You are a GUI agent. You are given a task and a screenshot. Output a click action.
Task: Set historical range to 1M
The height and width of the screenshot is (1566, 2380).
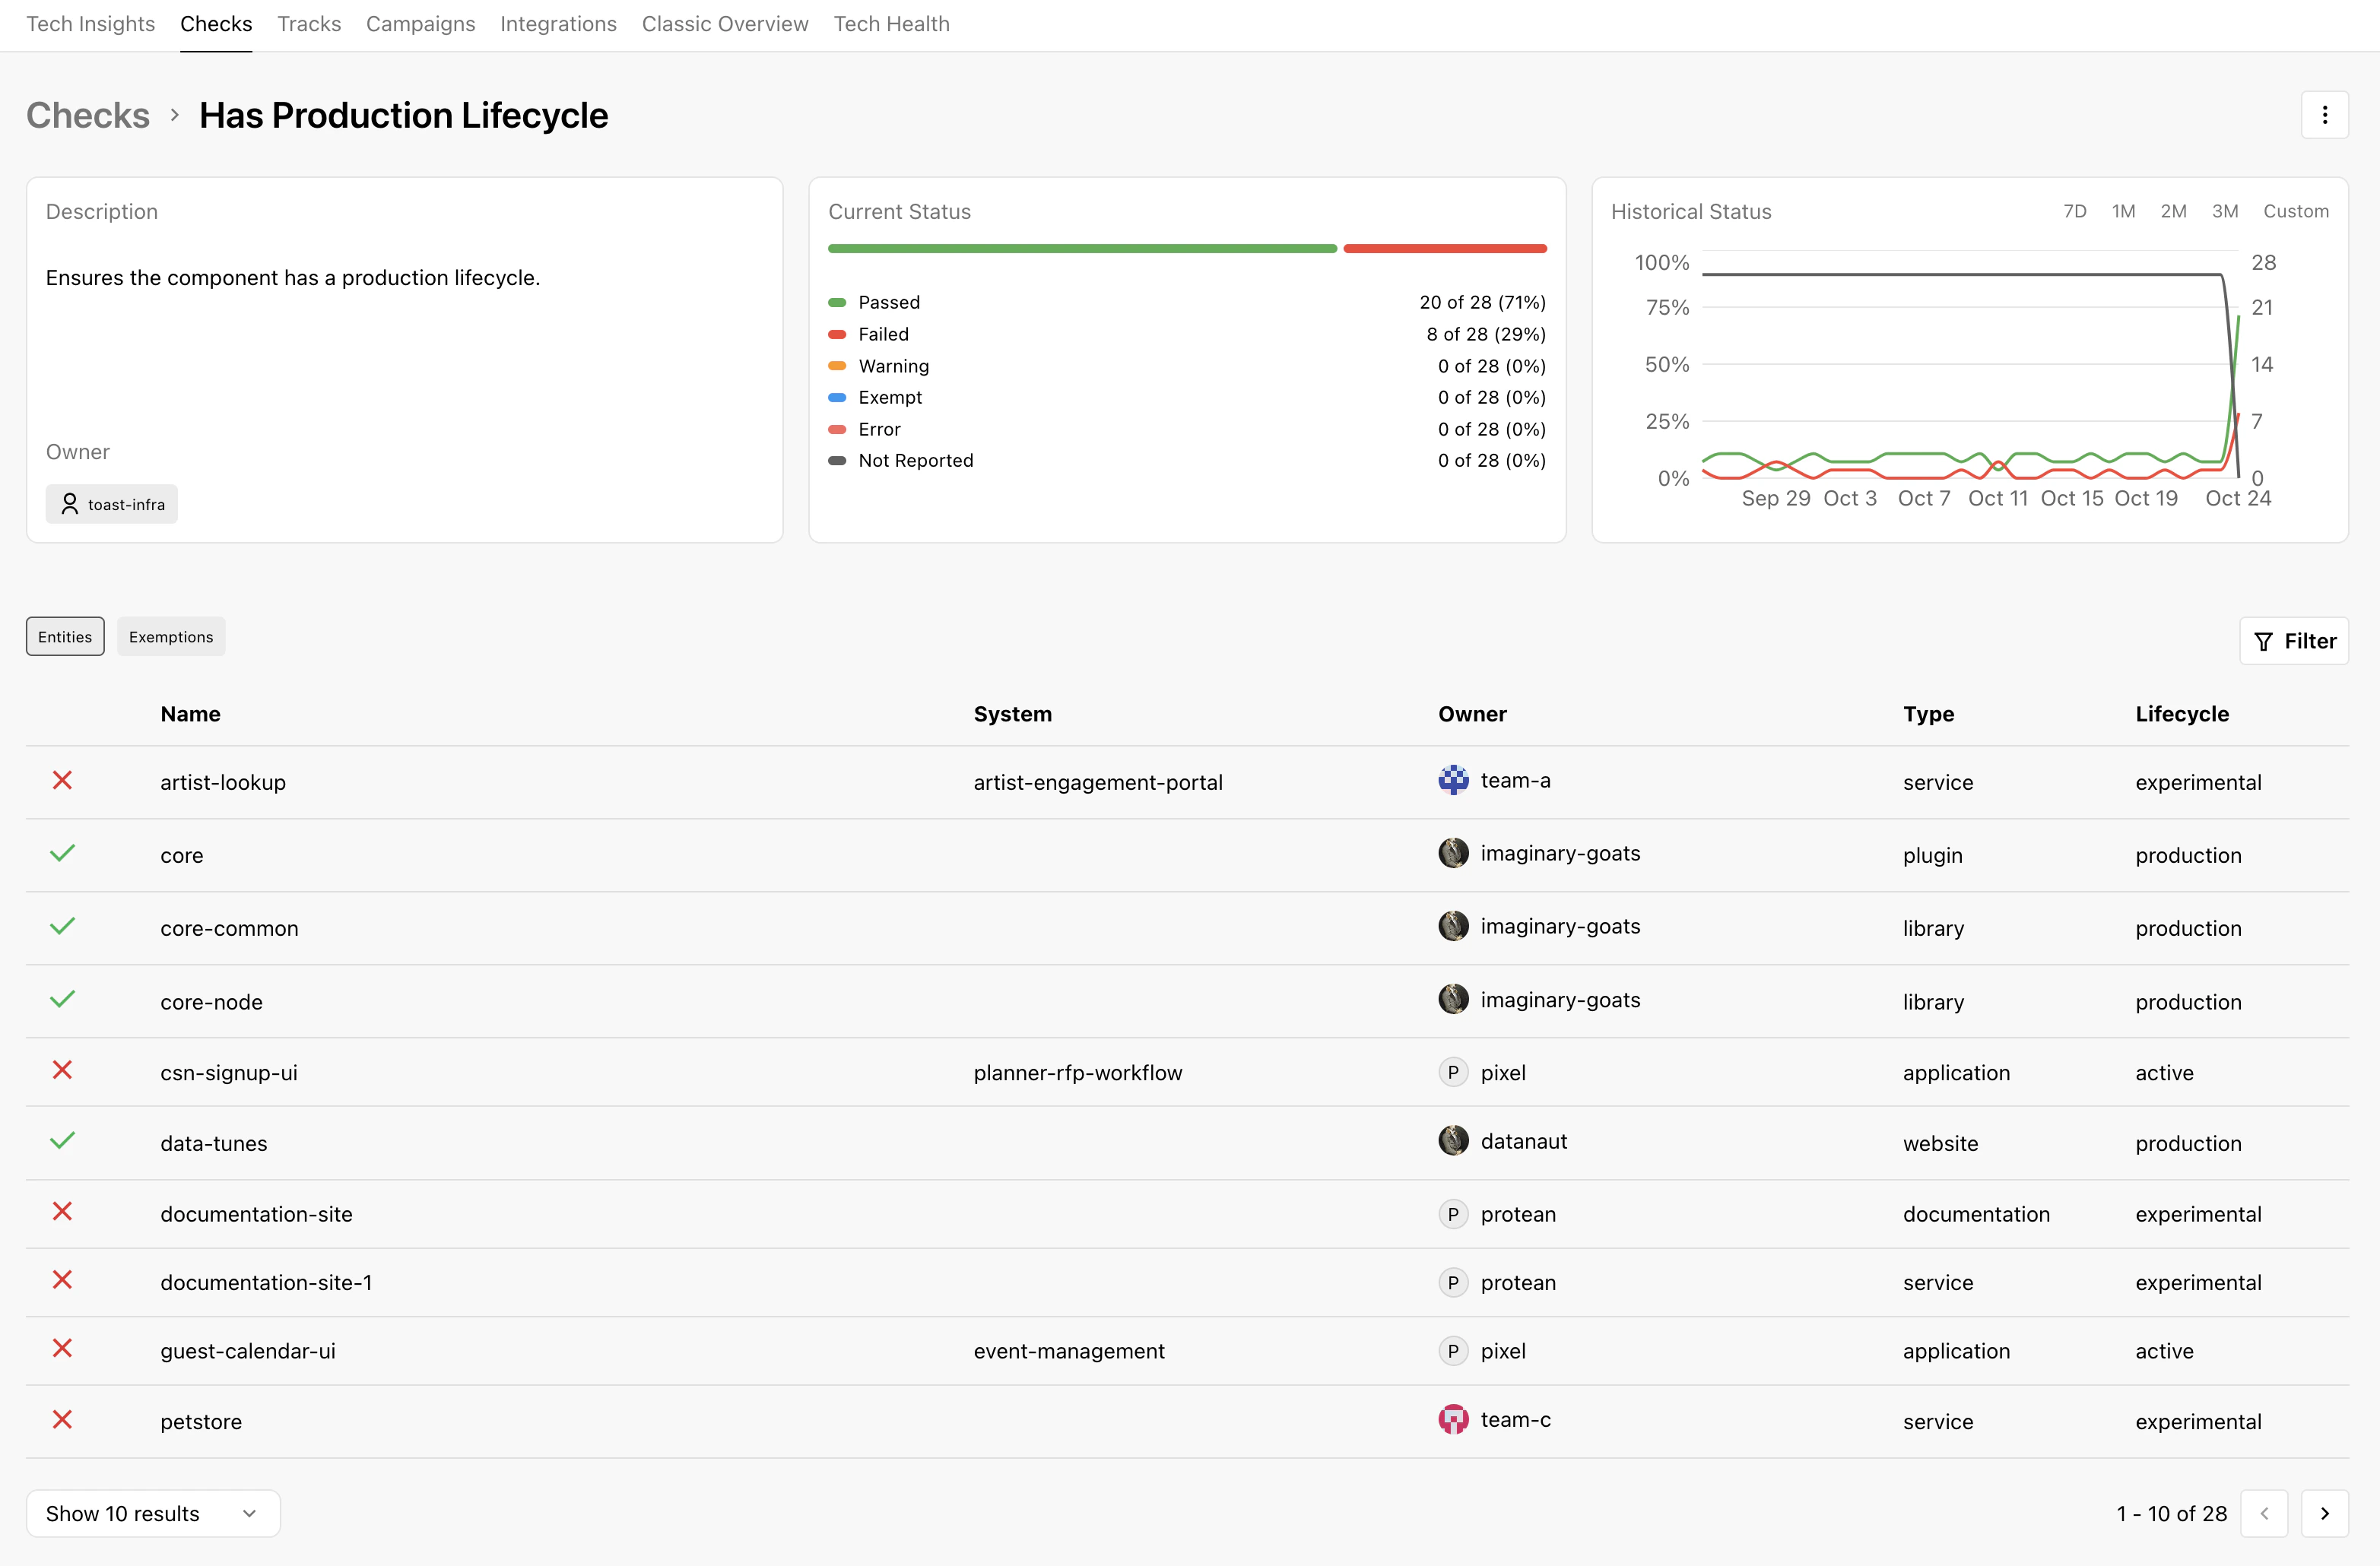point(2123,211)
